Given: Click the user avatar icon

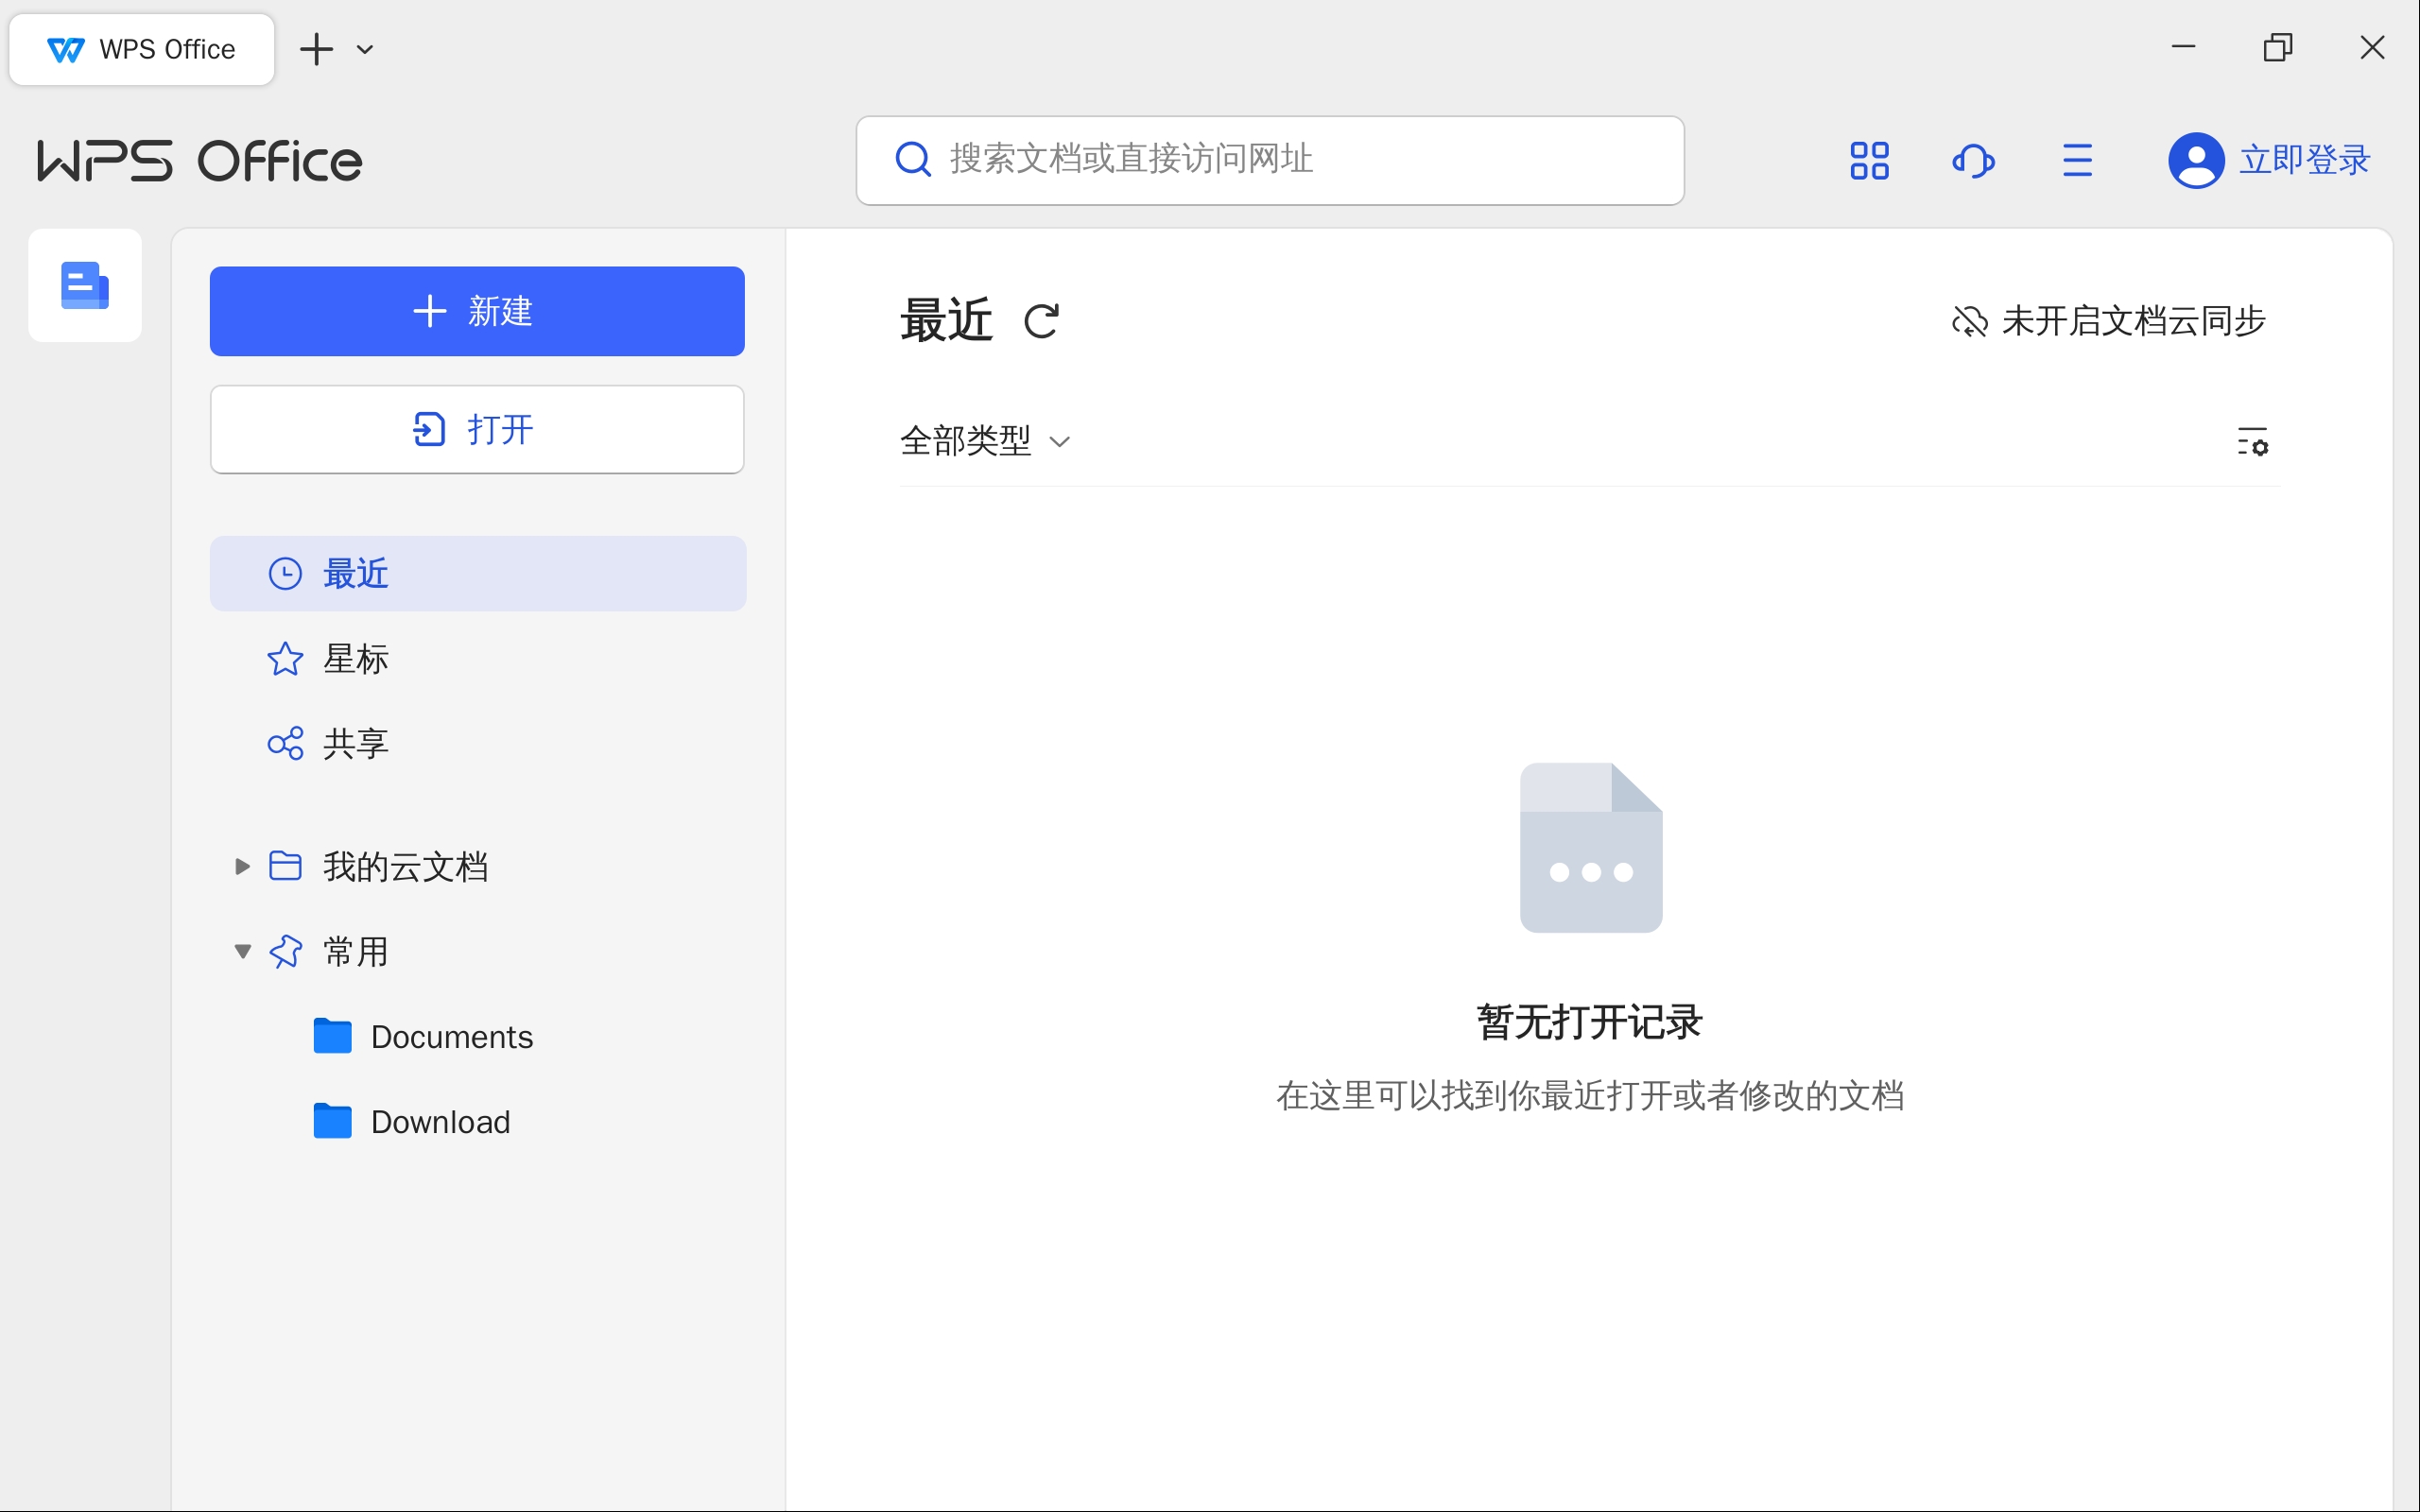Looking at the screenshot, I should click(x=2196, y=160).
